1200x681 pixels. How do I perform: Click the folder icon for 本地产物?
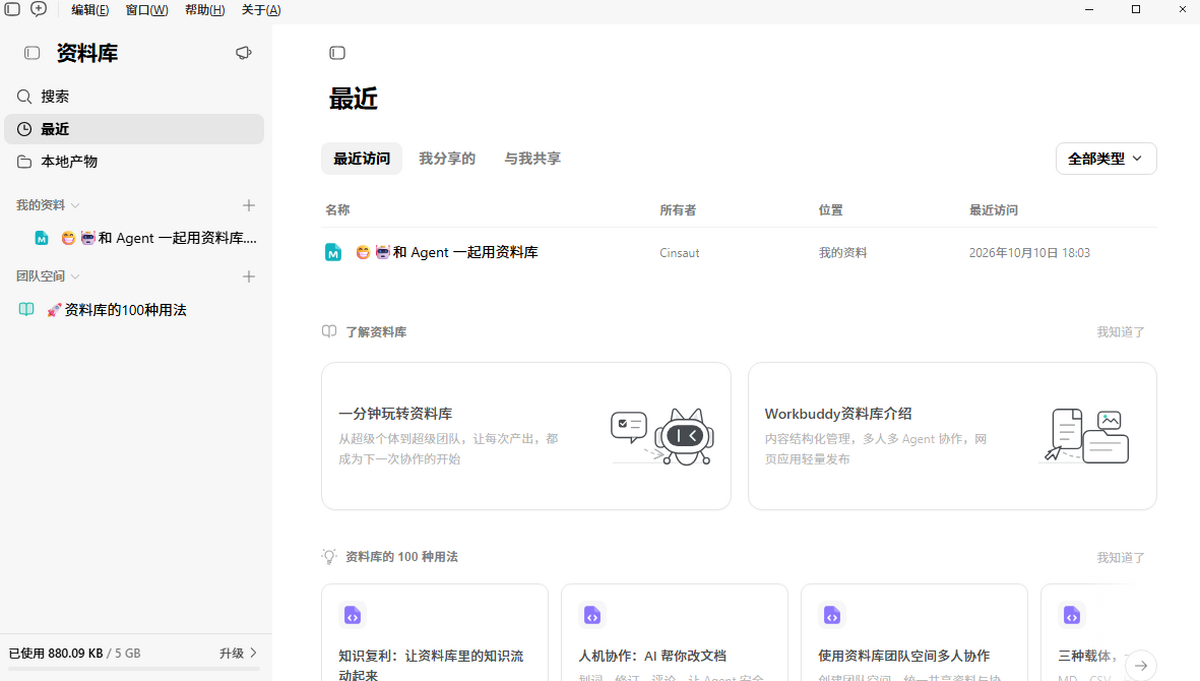(24, 161)
